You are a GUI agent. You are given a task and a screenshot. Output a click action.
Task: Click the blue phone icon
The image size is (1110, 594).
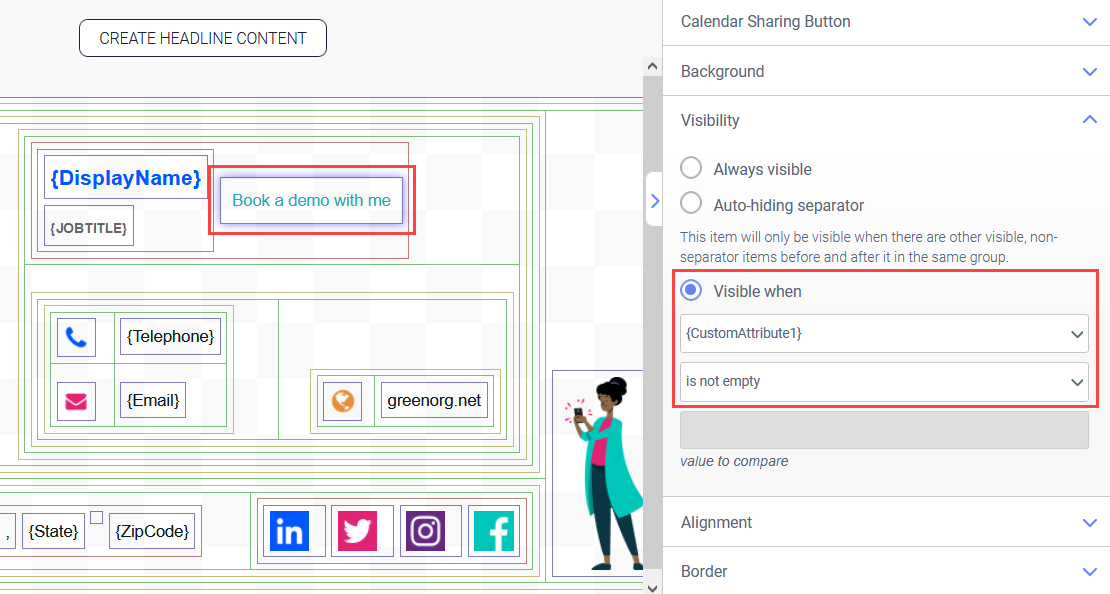click(x=76, y=337)
